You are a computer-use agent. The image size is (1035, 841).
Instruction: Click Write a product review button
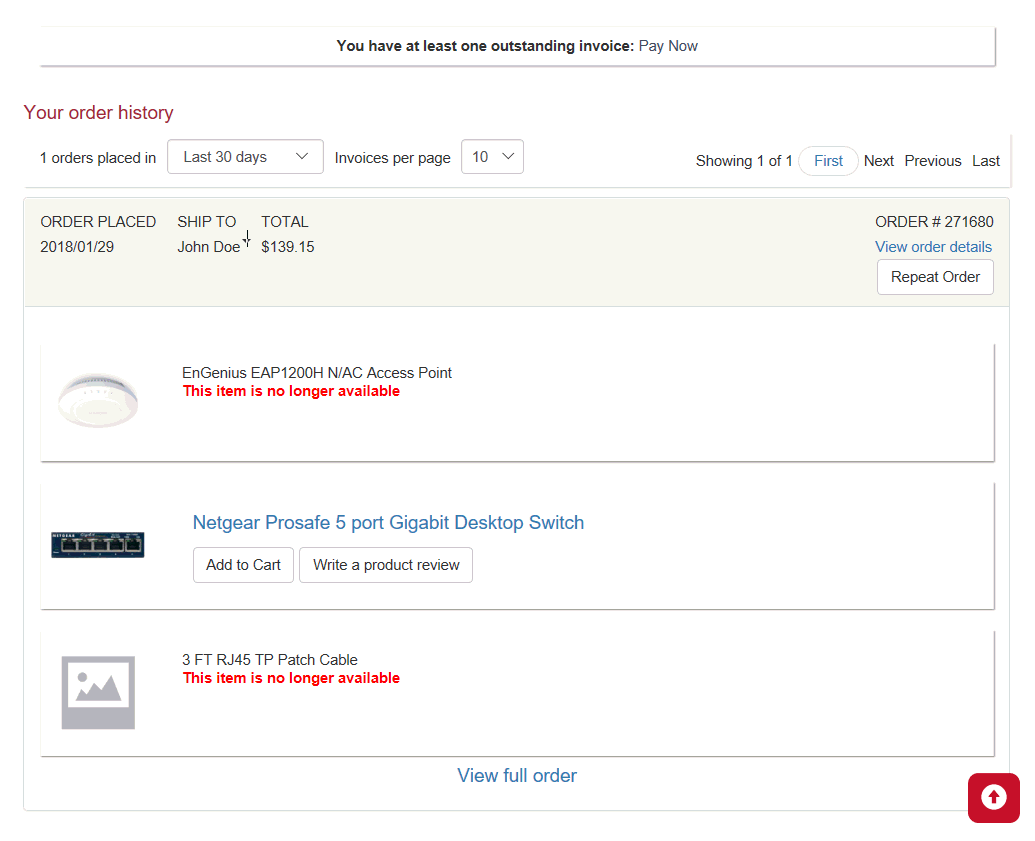(x=386, y=565)
